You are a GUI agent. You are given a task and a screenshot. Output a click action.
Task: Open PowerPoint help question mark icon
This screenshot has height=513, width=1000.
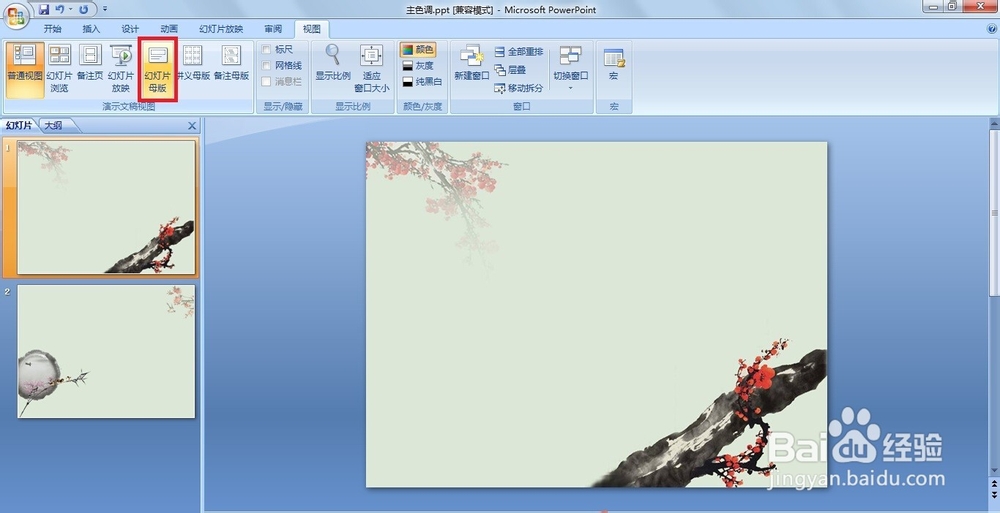click(x=992, y=29)
